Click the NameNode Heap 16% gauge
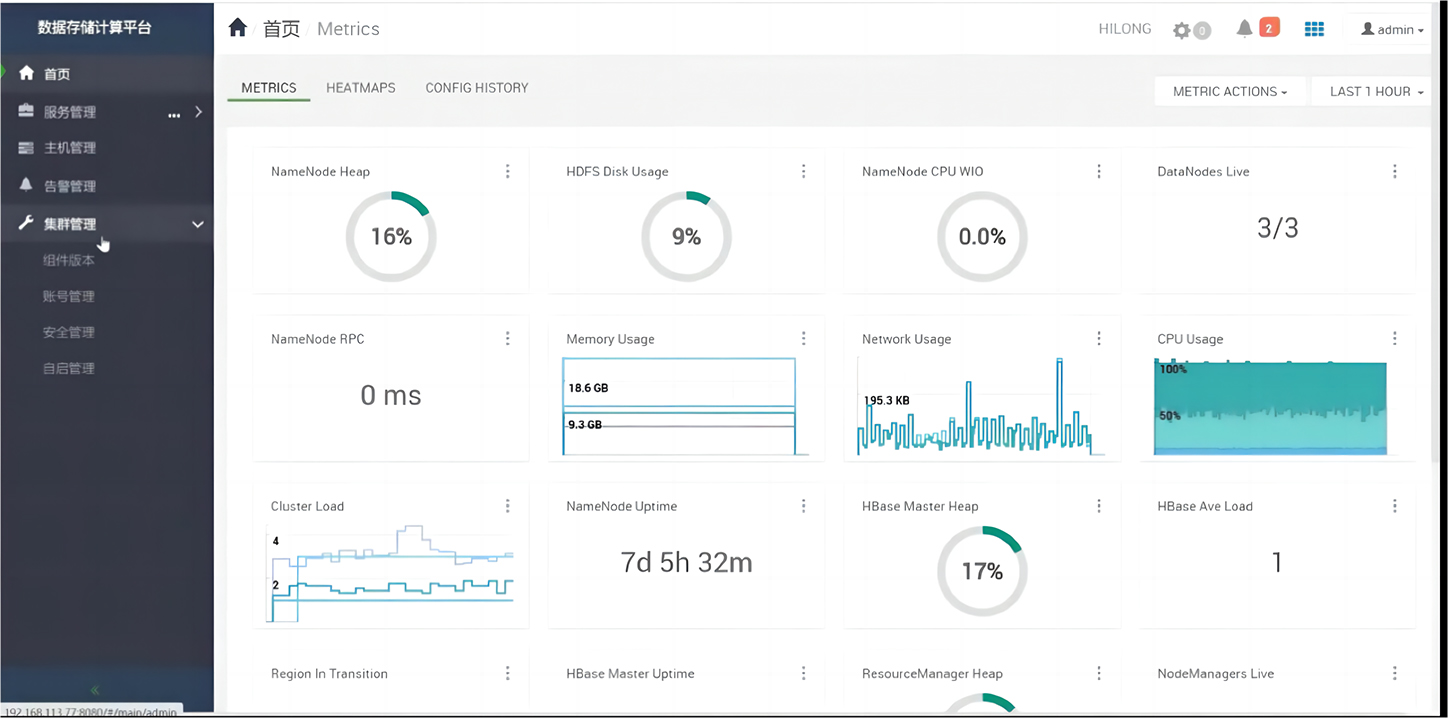Viewport: 1448px width, 718px height. point(391,237)
